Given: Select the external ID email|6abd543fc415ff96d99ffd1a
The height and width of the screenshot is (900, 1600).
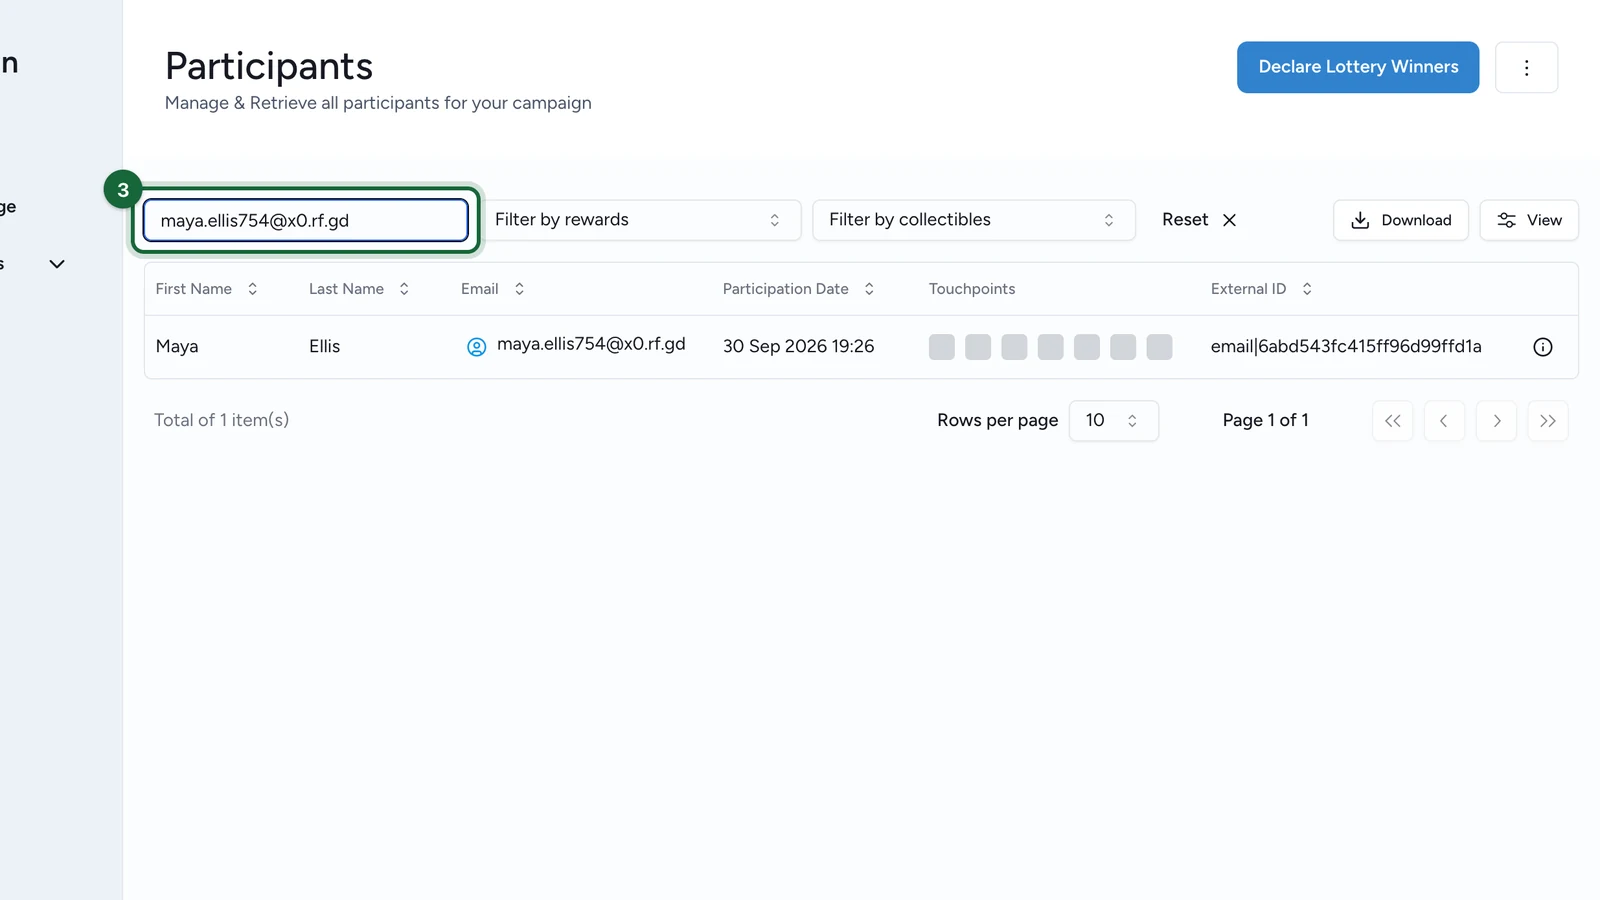Looking at the screenshot, I should tap(1346, 347).
